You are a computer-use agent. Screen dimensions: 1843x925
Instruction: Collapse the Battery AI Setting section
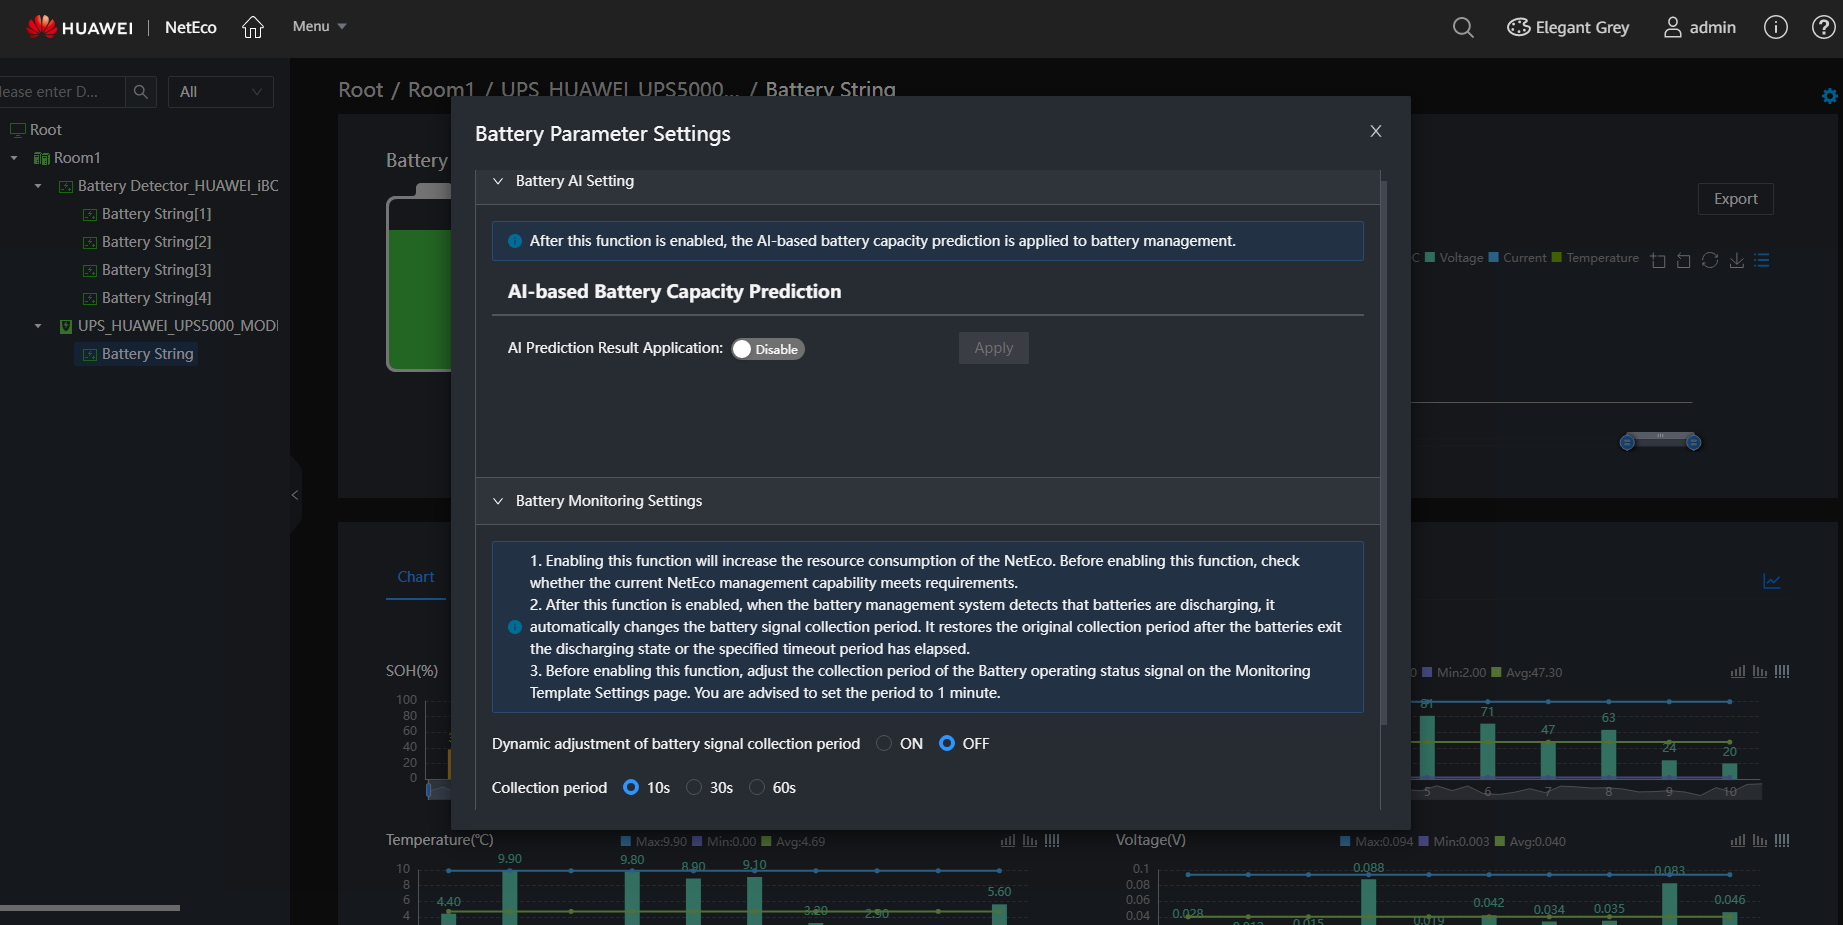click(x=498, y=180)
